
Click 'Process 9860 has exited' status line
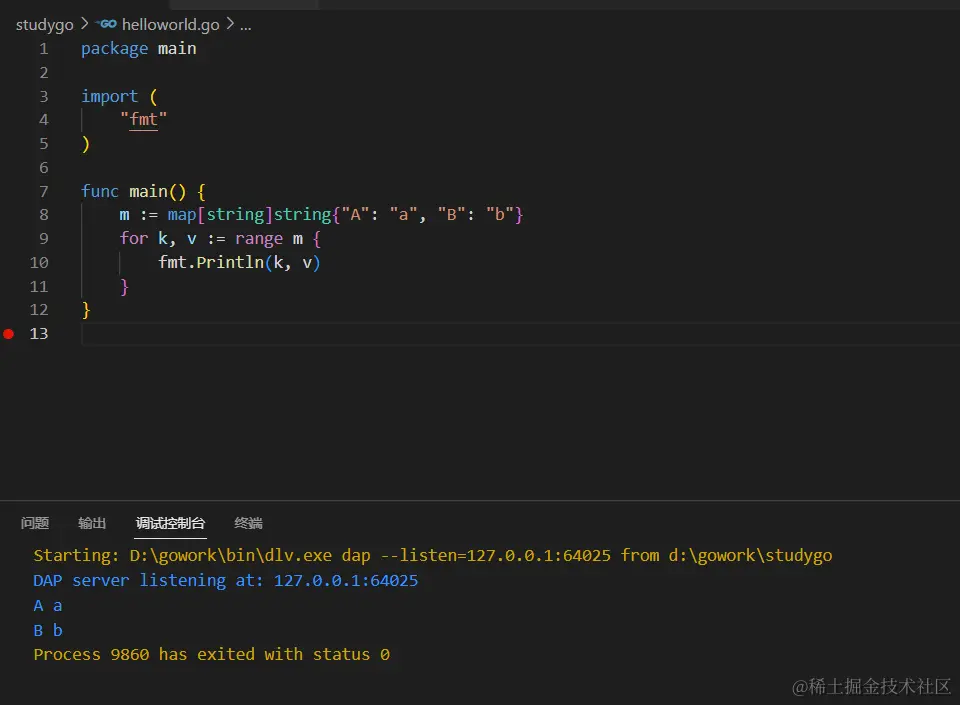[211, 655]
